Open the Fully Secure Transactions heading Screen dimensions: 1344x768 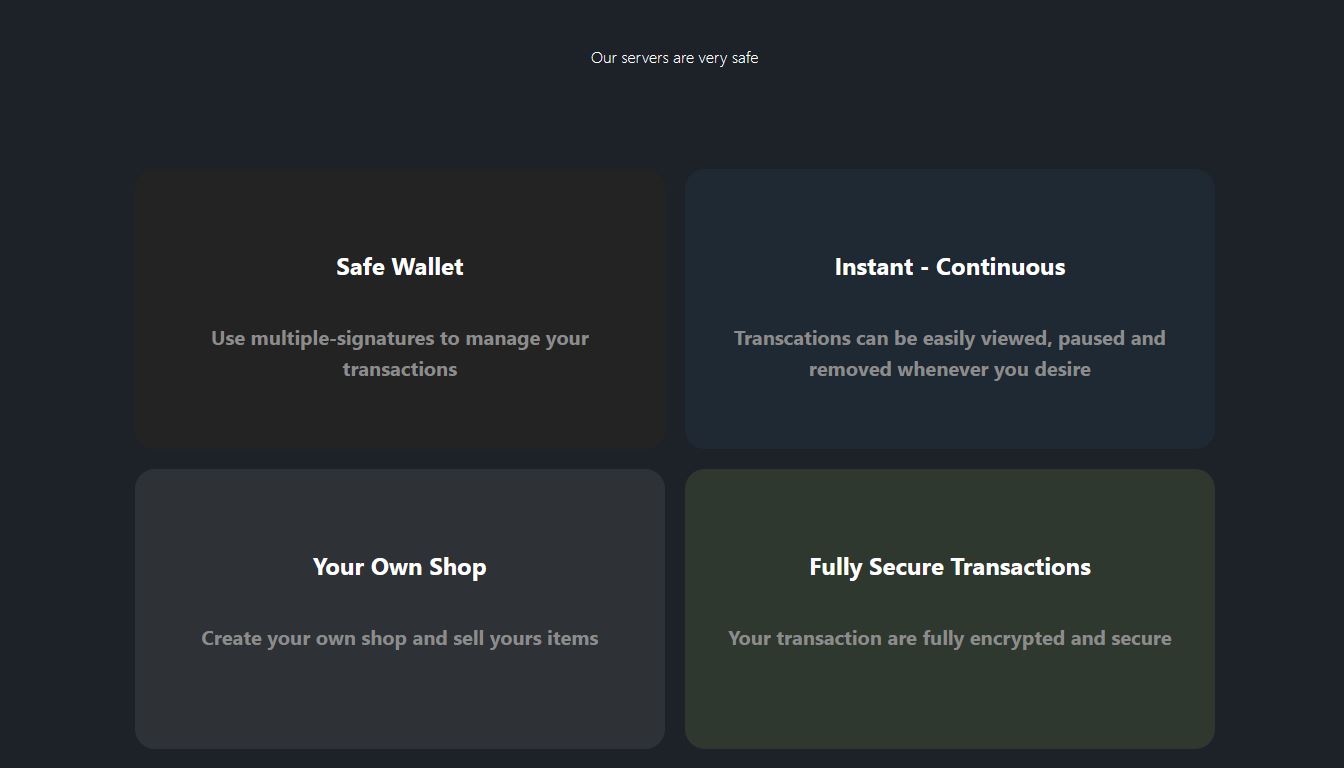coord(950,567)
